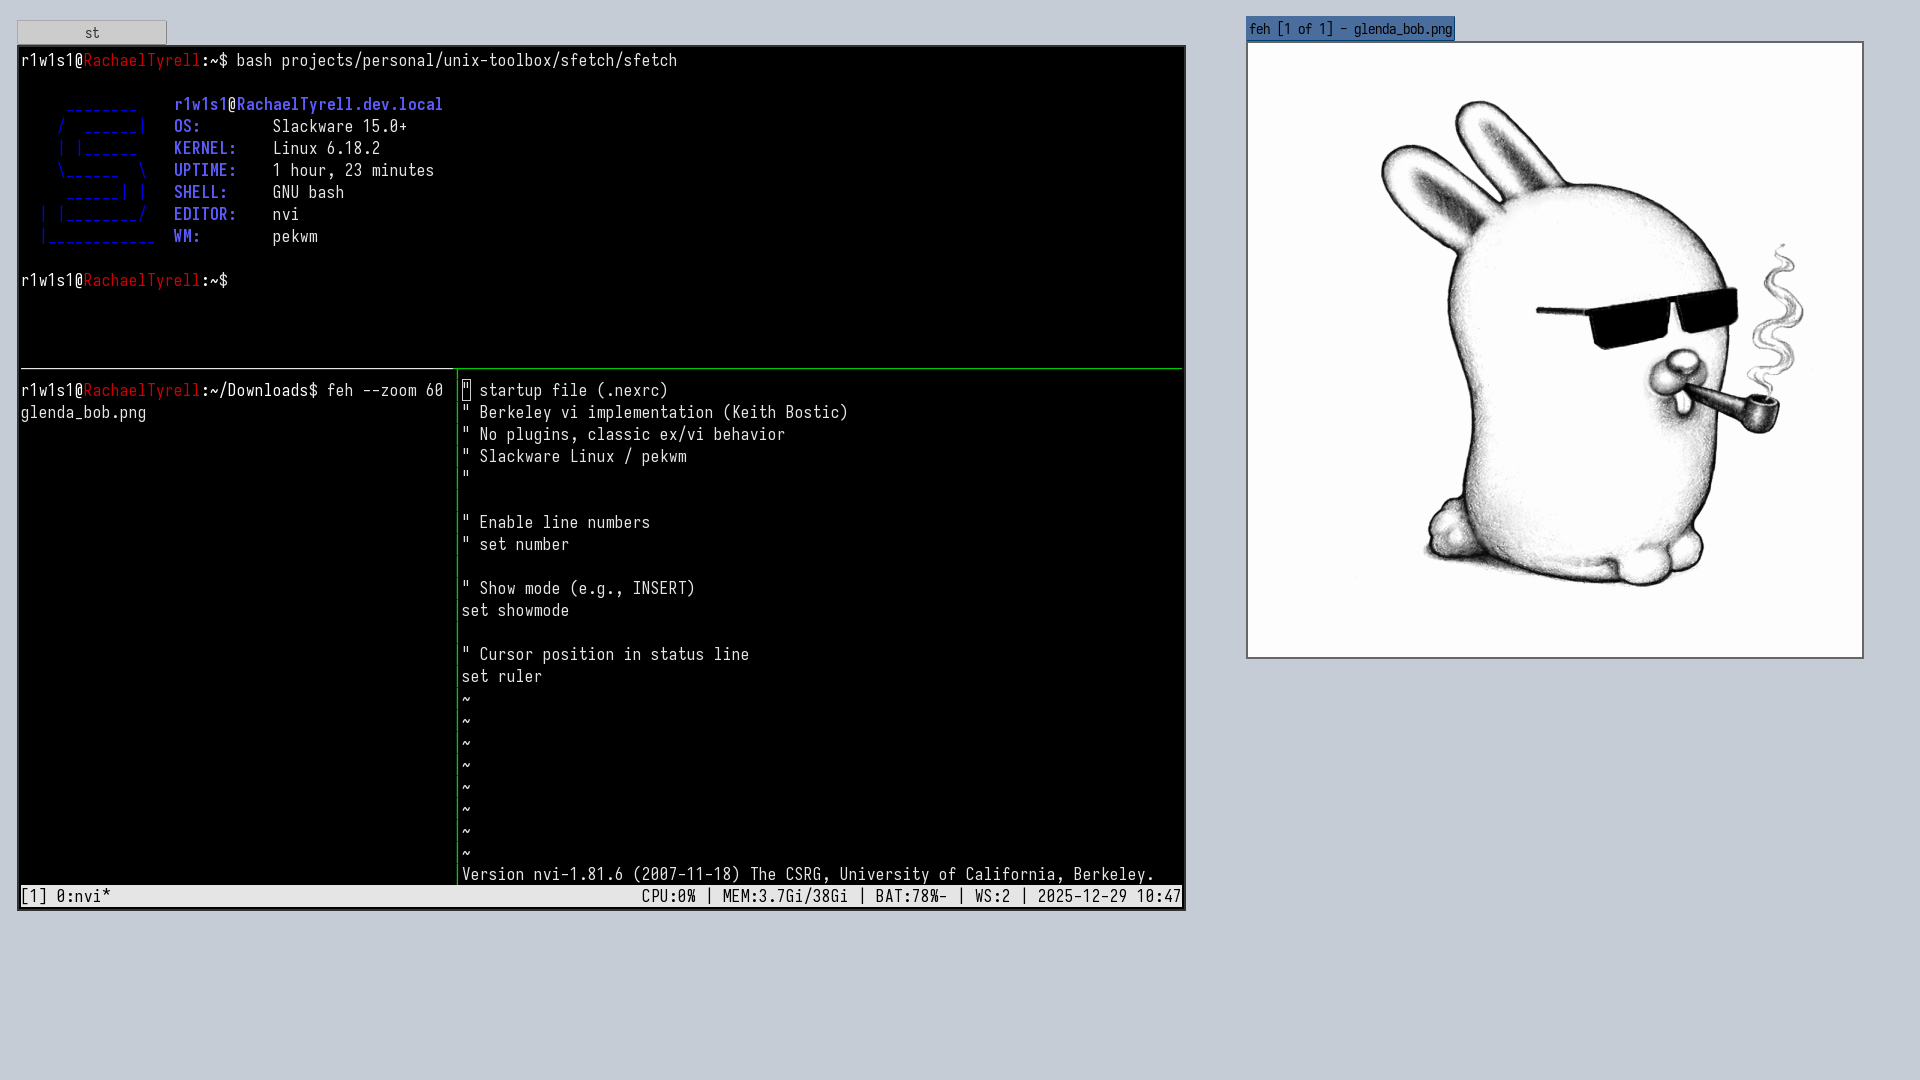Click the nvi cursor at first line
Screen dimensions: 1920x1080
(x=466, y=390)
